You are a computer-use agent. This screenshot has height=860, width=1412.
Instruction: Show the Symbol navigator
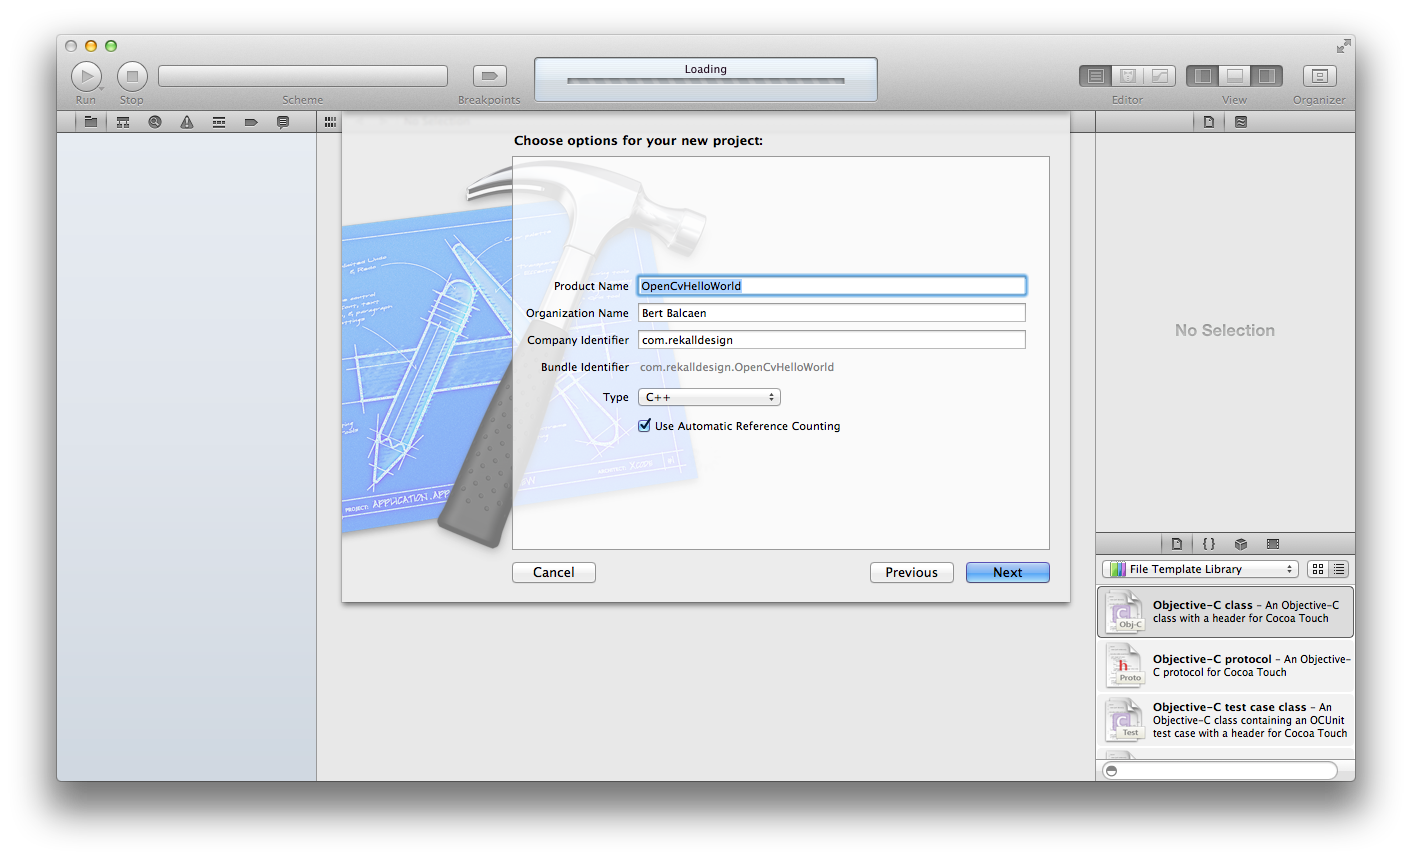[x=123, y=122]
